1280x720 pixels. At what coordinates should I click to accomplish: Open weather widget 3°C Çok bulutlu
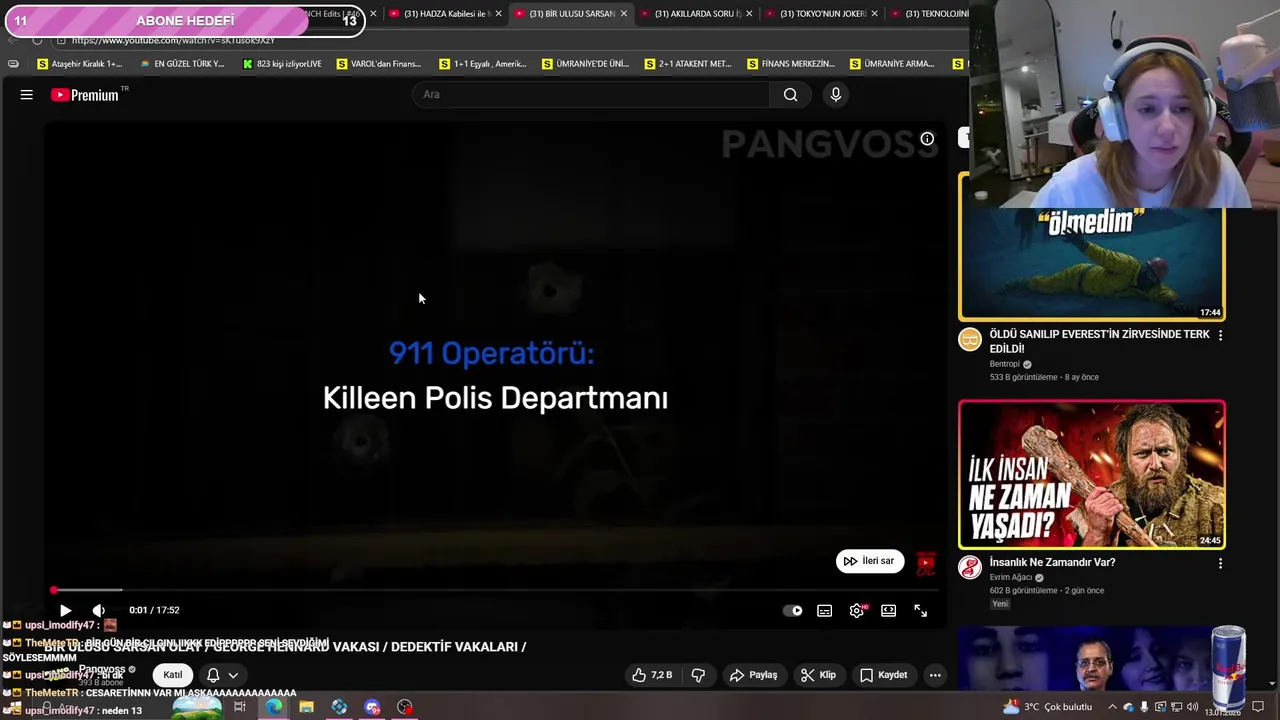[1046, 707]
